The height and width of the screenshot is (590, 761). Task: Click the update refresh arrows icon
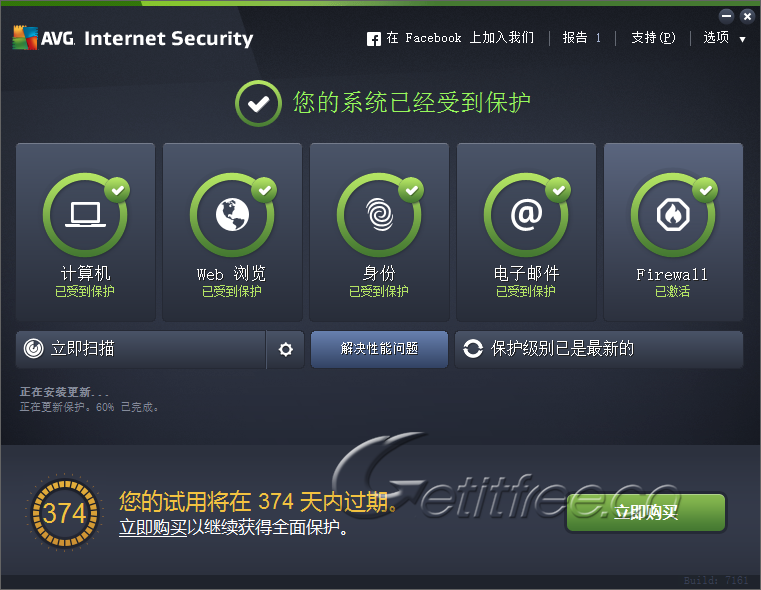pyautogui.click(x=473, y=349)
